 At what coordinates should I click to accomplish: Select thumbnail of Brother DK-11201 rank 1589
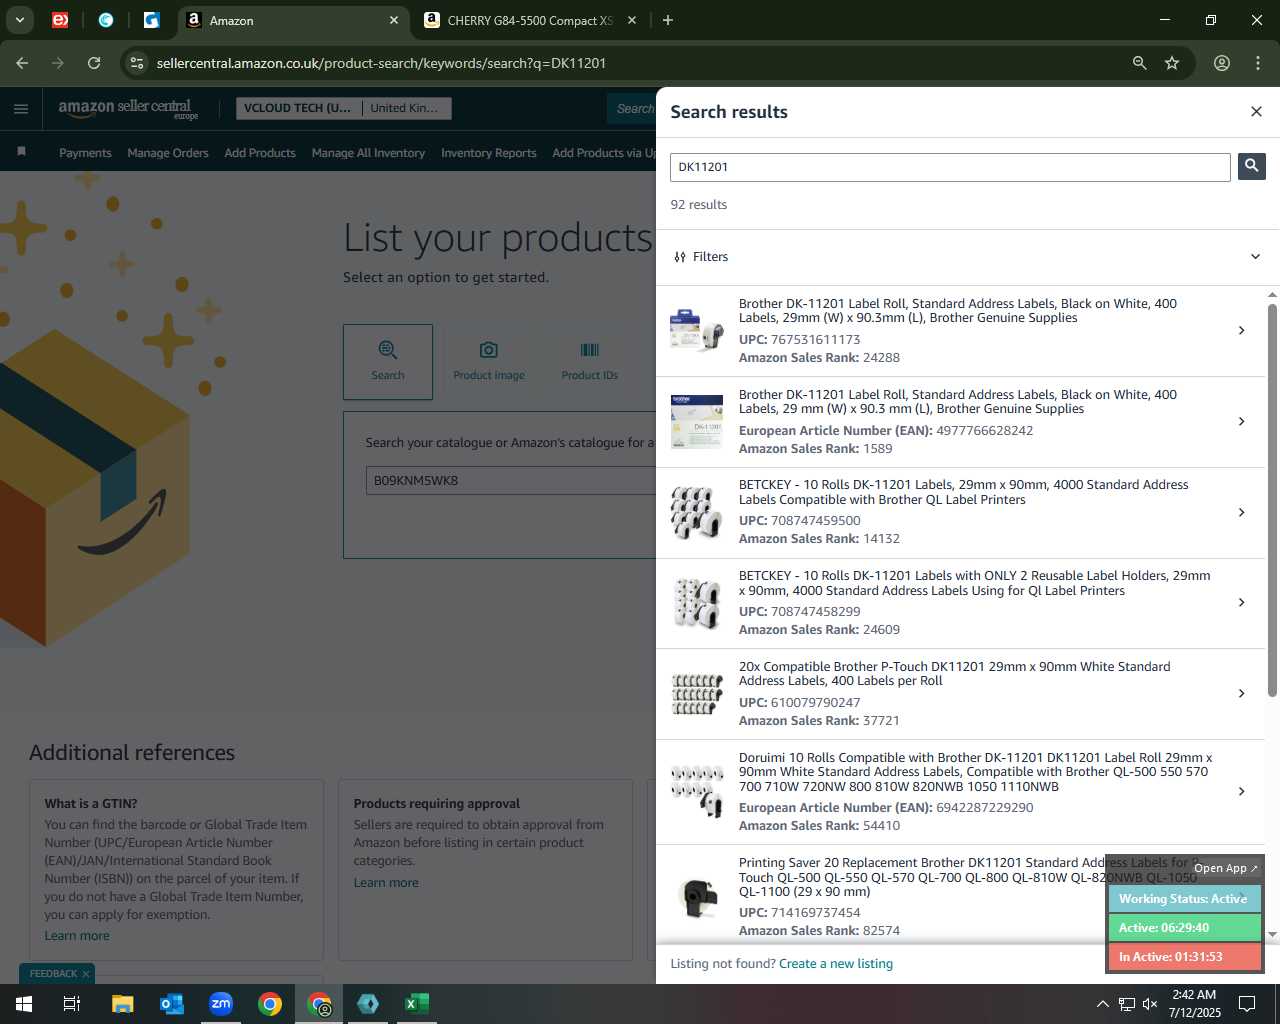[696, 421]
